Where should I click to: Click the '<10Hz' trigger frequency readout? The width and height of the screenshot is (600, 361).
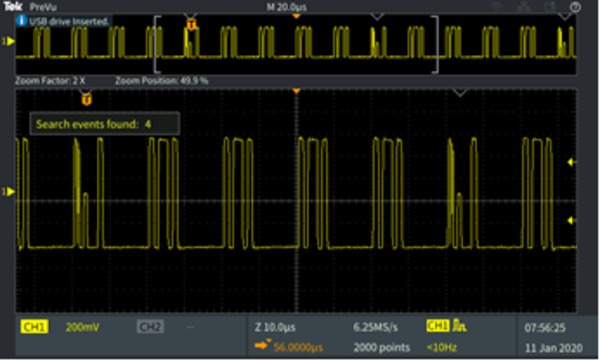click(x=442, y=347)
